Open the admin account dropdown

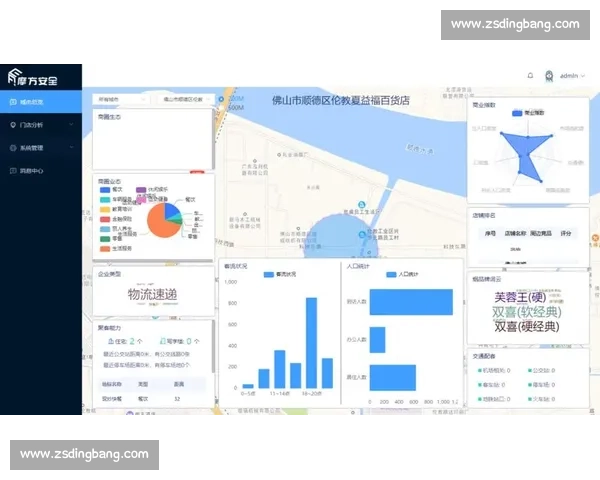click(572, 76)
